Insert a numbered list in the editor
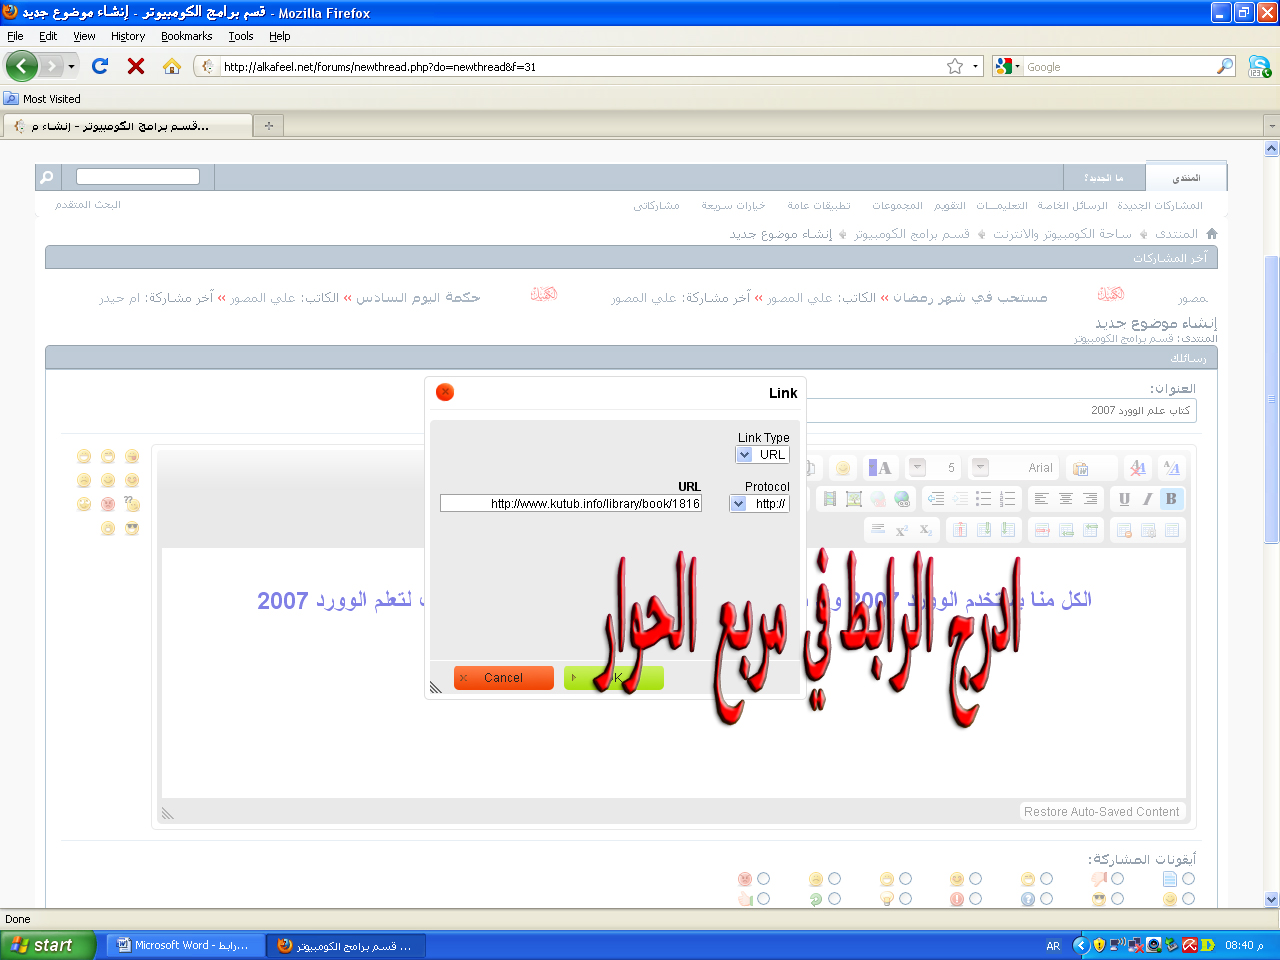This screenshot has height=960, width=1280. coord(1007,499)
